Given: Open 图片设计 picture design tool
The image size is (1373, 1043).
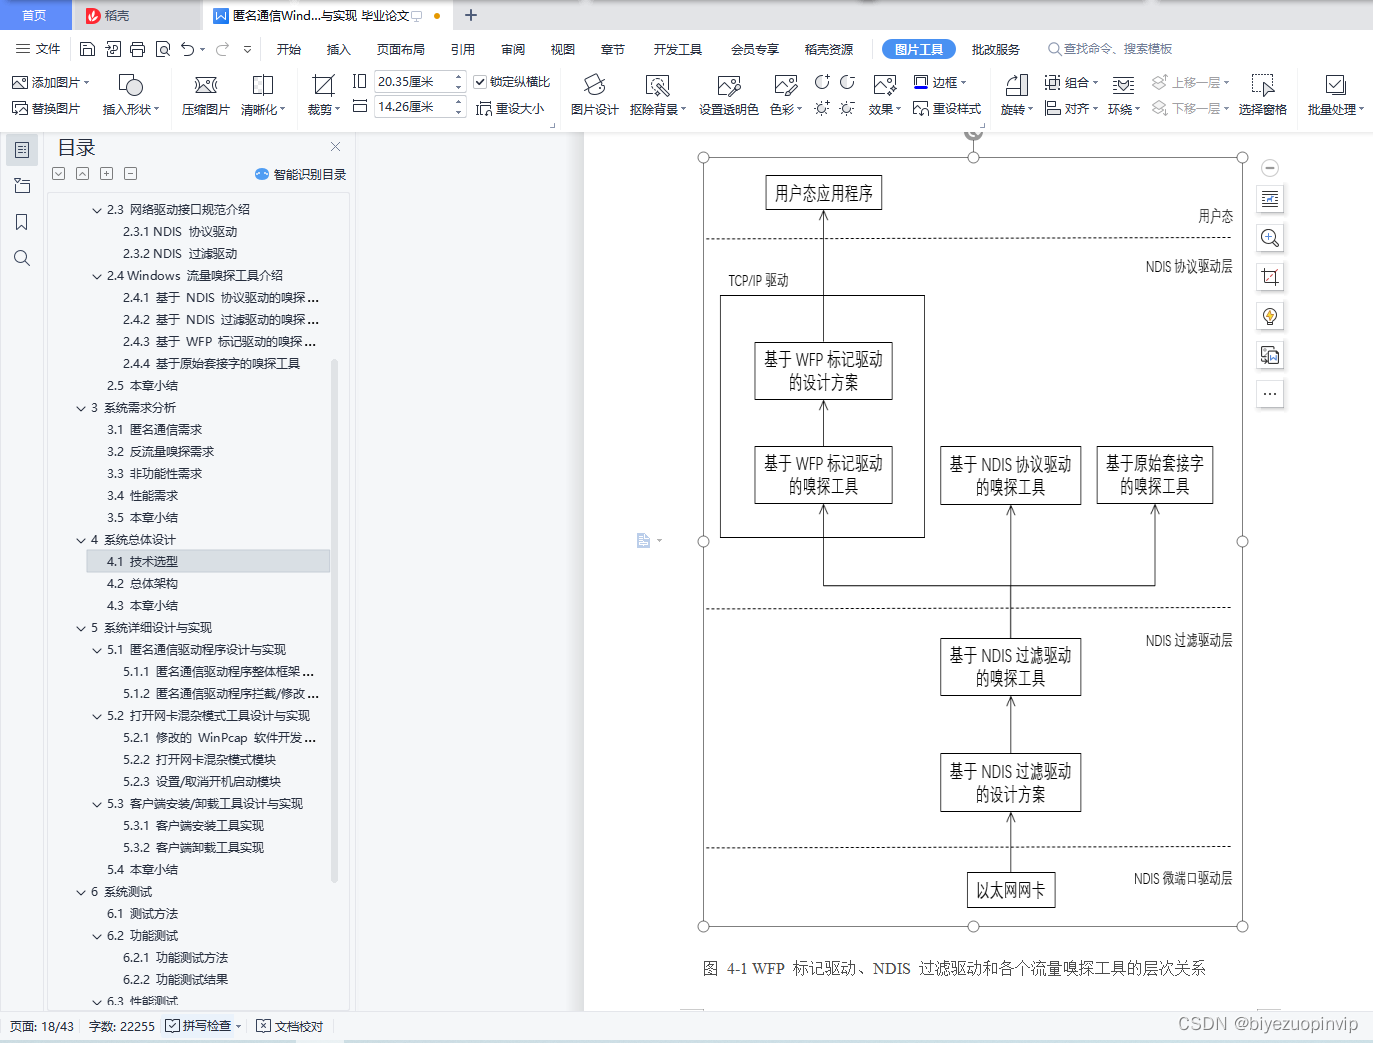Looking at the screenshot, I should (x=594, y=95).
